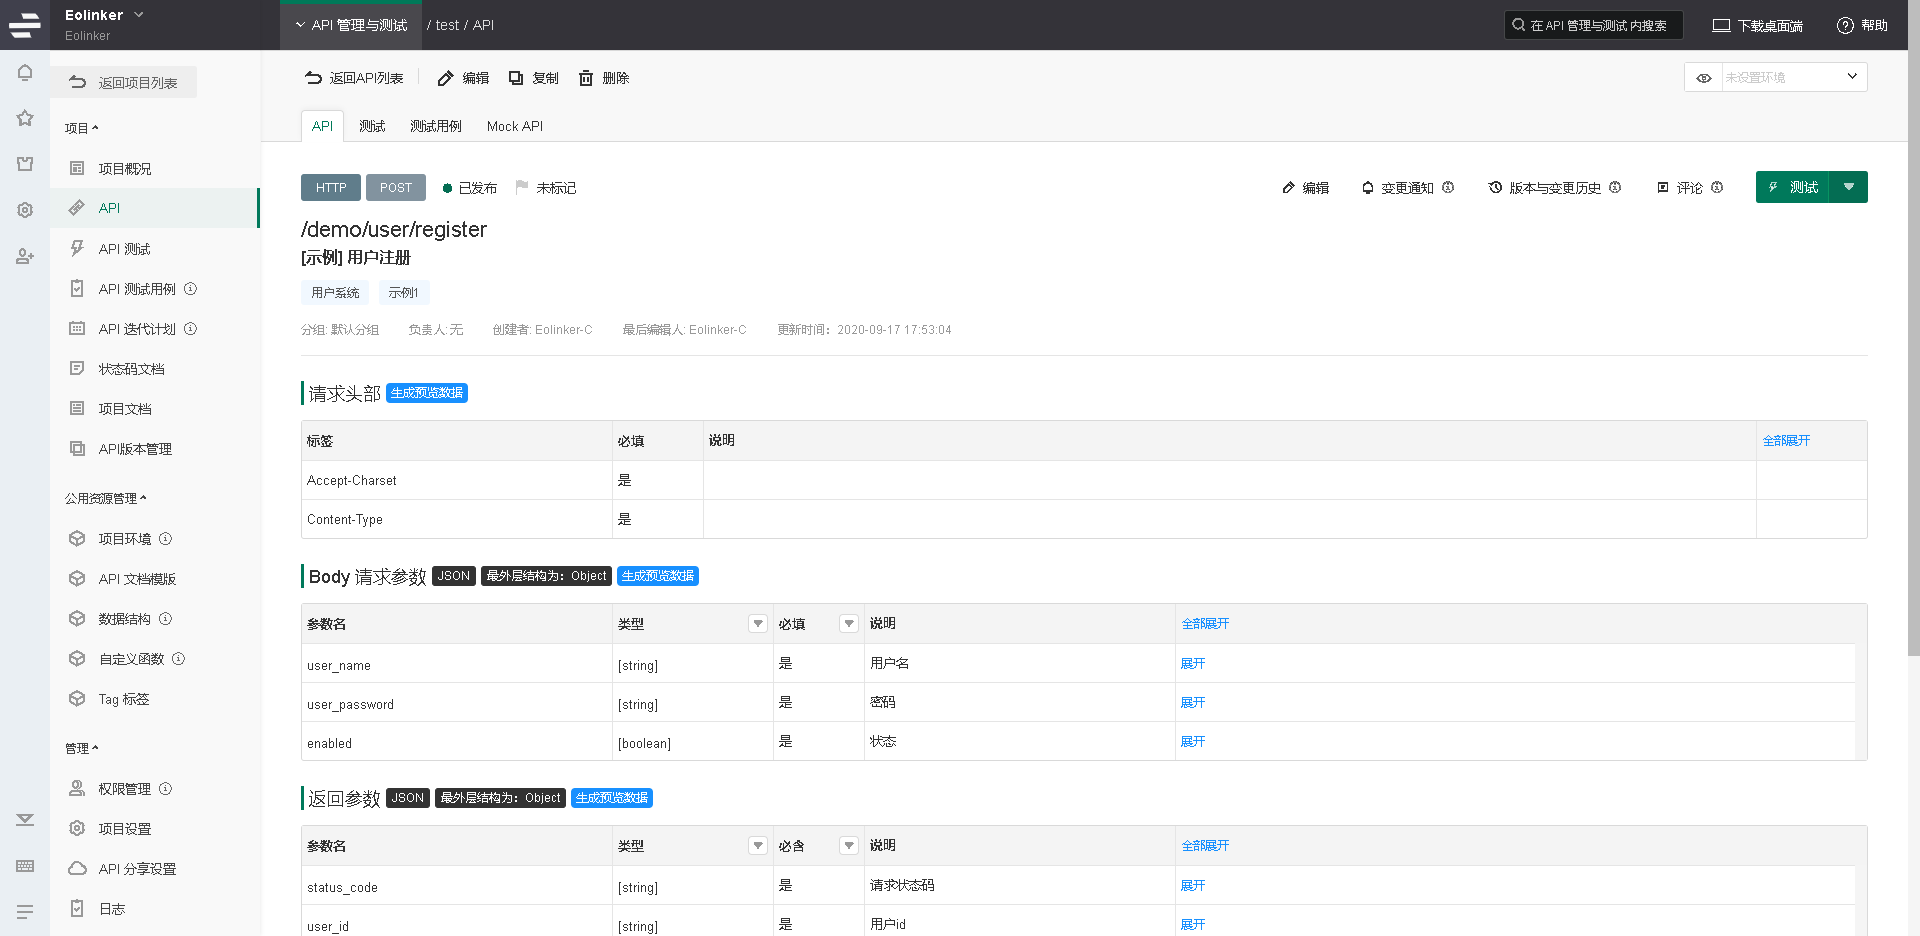Switch to the 测试用例 tab
This screenshot has height=936, width=1920.
tap(435, 126)
